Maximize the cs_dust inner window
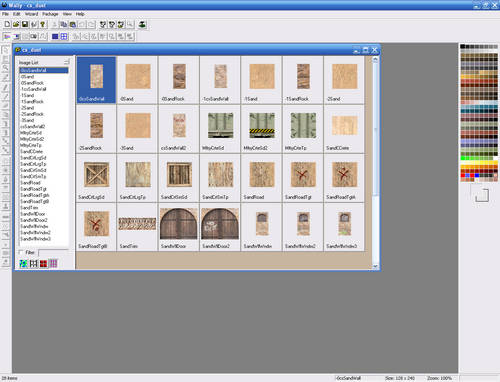 pos(365,50)
